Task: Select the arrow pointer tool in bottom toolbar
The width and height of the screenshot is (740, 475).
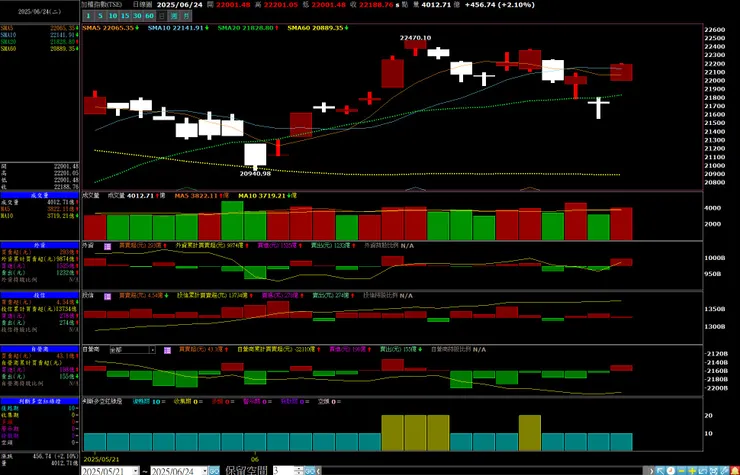Action: click(660, 471)
